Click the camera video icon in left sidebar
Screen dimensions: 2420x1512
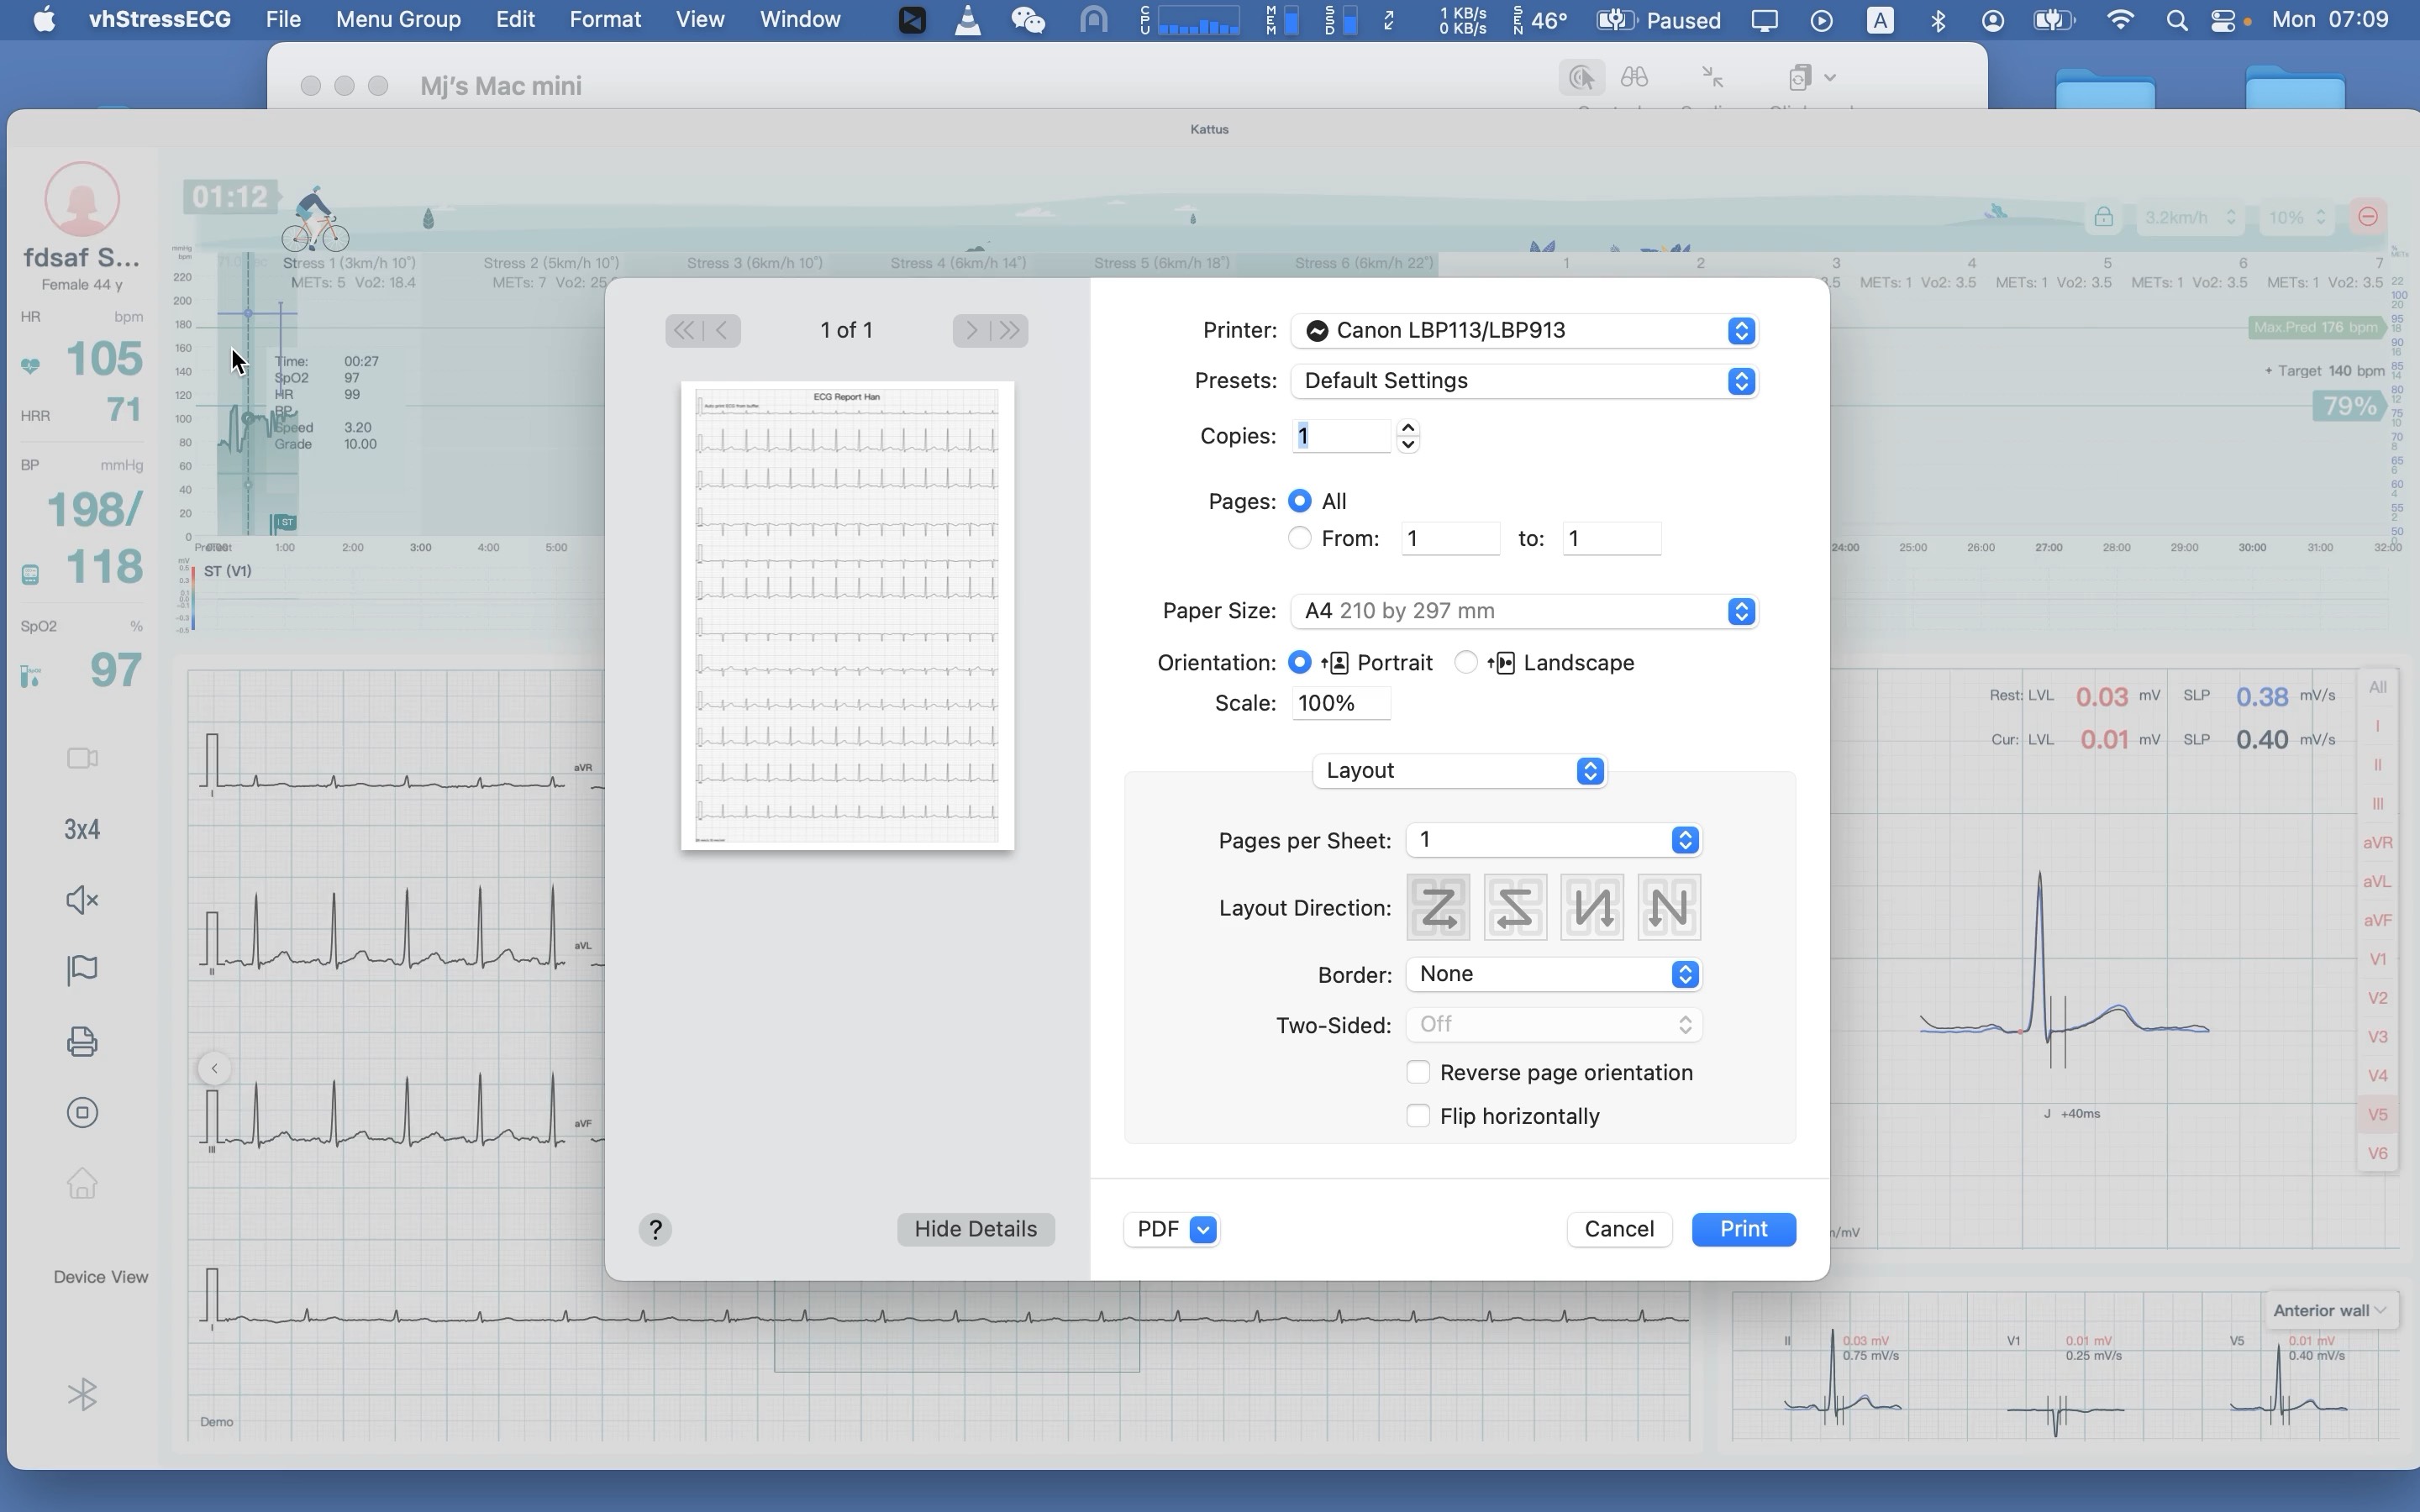[x=82, y=758]
